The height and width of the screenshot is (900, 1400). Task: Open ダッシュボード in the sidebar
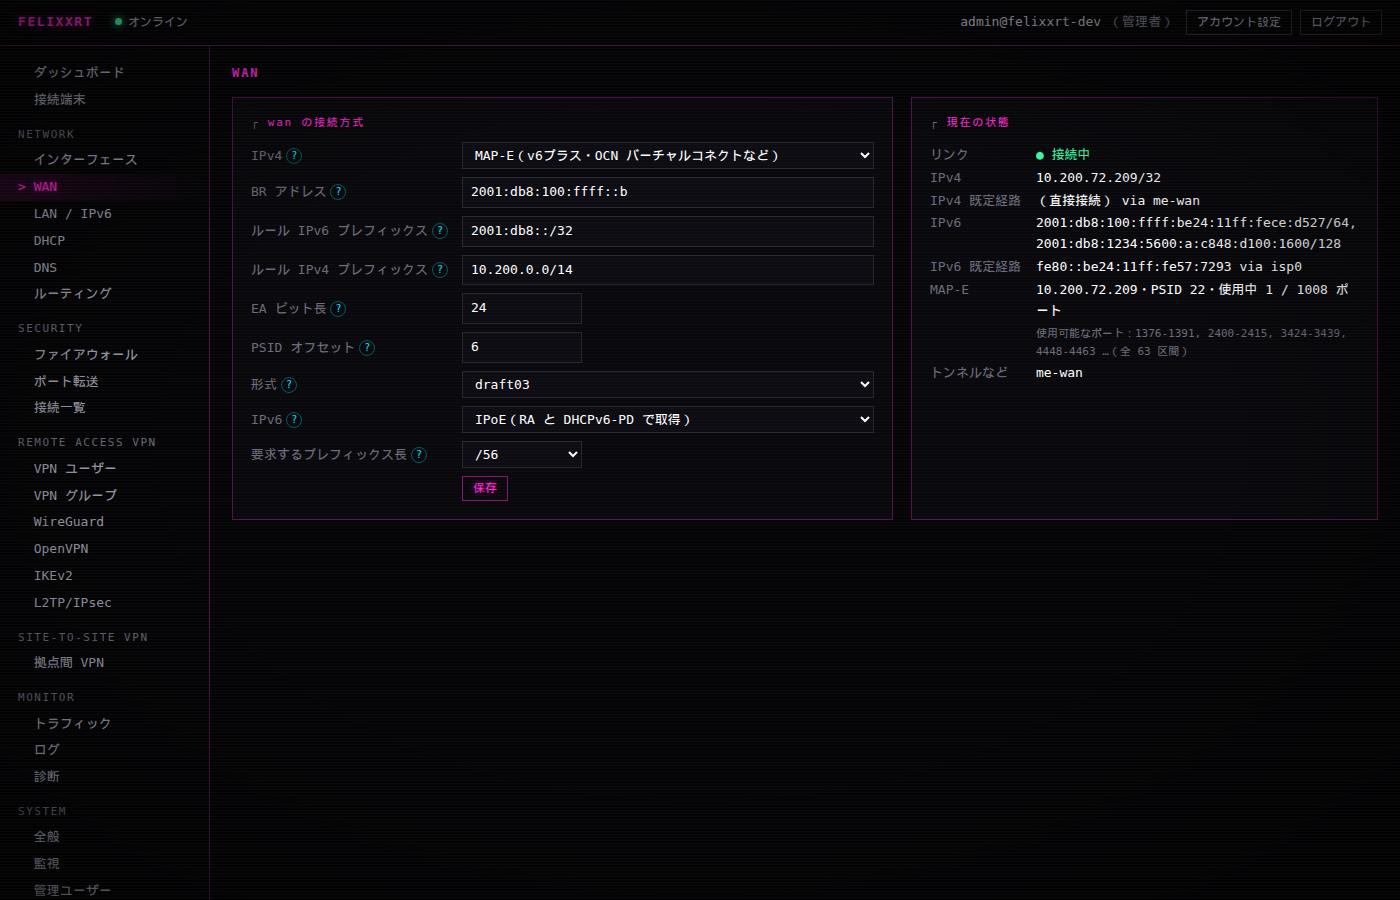click(79, 72)
